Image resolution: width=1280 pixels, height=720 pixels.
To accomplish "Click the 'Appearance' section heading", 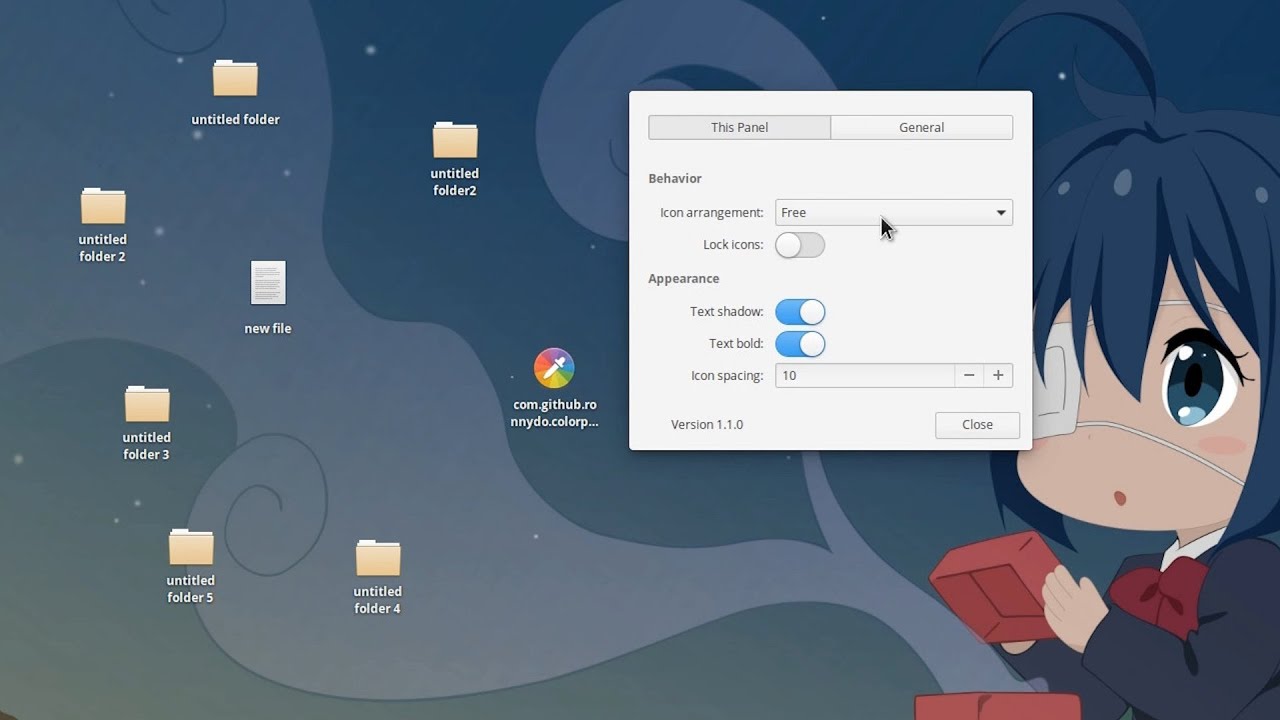I will (x=684, y=279).
